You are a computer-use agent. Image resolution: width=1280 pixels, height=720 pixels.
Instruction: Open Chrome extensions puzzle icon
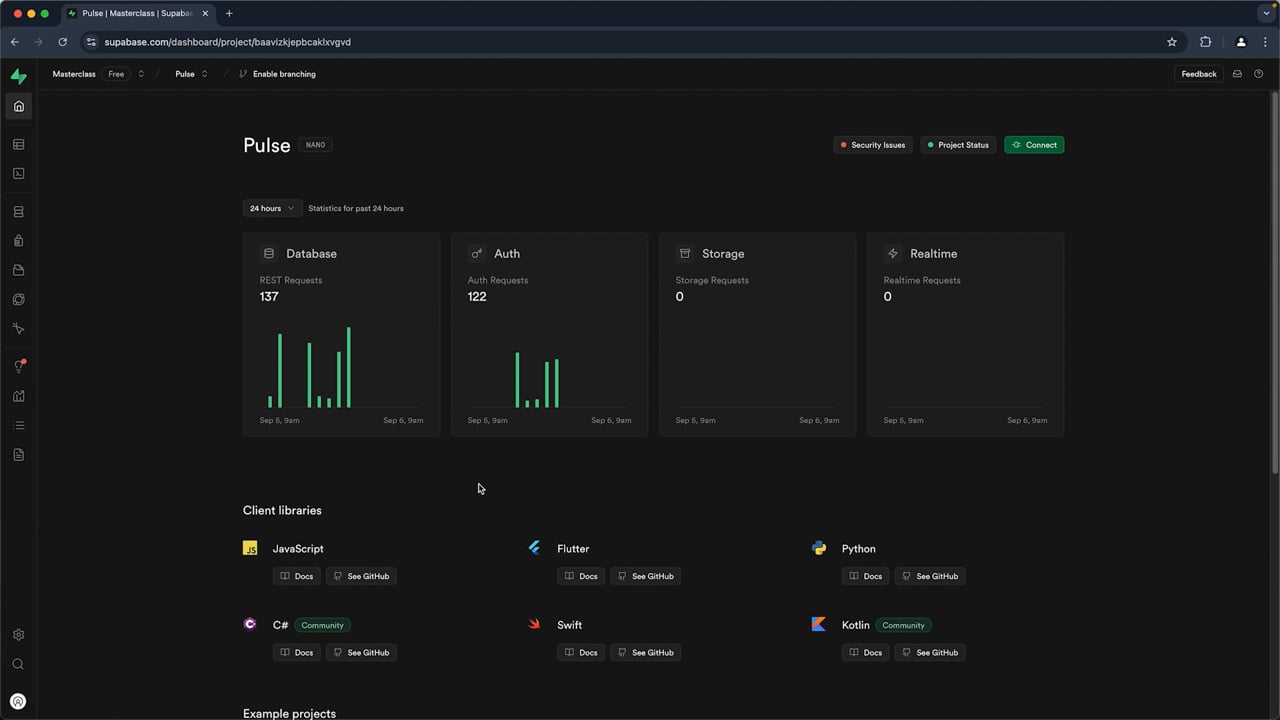[x=1205, y=42]
